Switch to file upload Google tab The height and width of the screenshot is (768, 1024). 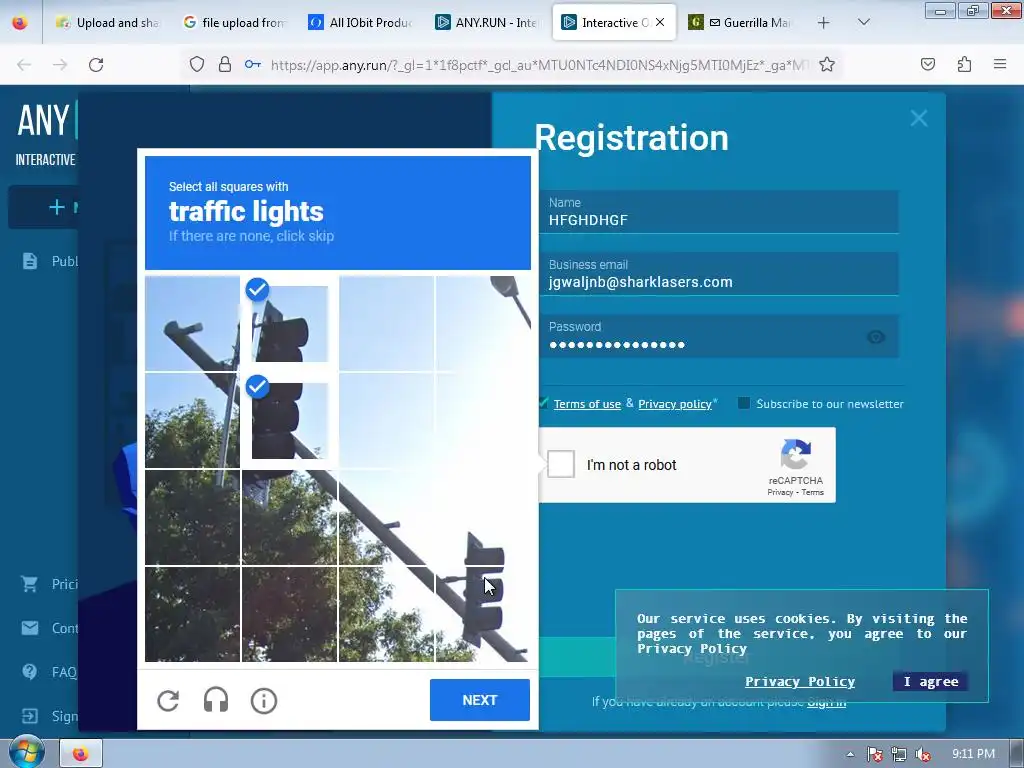point(234,22)
